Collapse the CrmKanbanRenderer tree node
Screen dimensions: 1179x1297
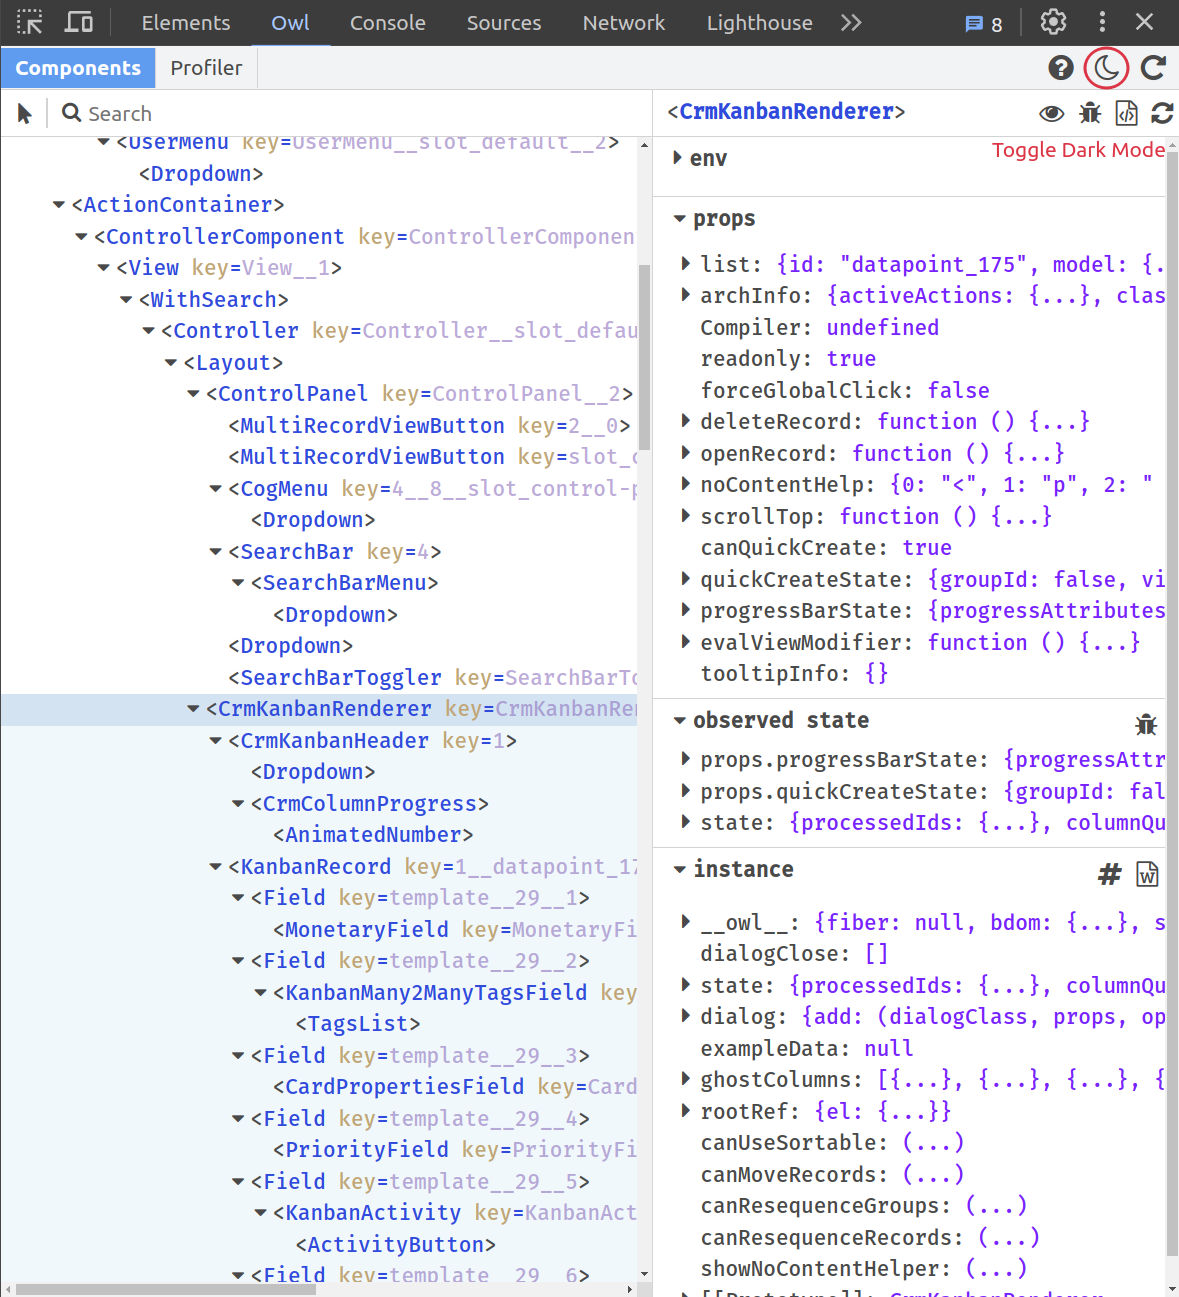193,709
